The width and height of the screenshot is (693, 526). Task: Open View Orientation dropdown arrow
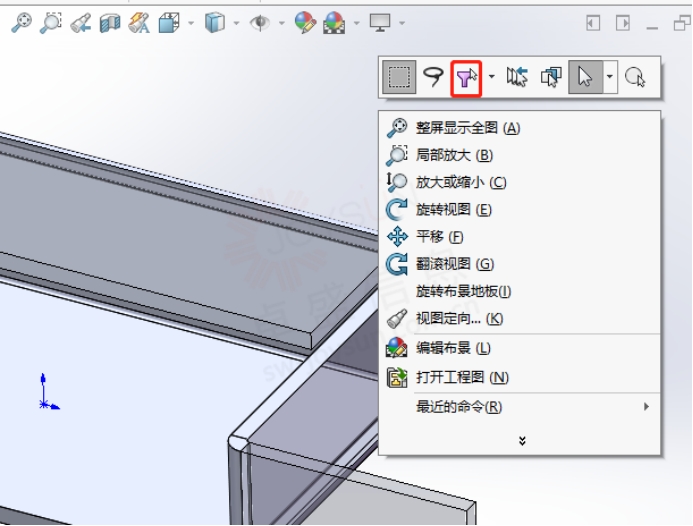click(x=191, y=23)
